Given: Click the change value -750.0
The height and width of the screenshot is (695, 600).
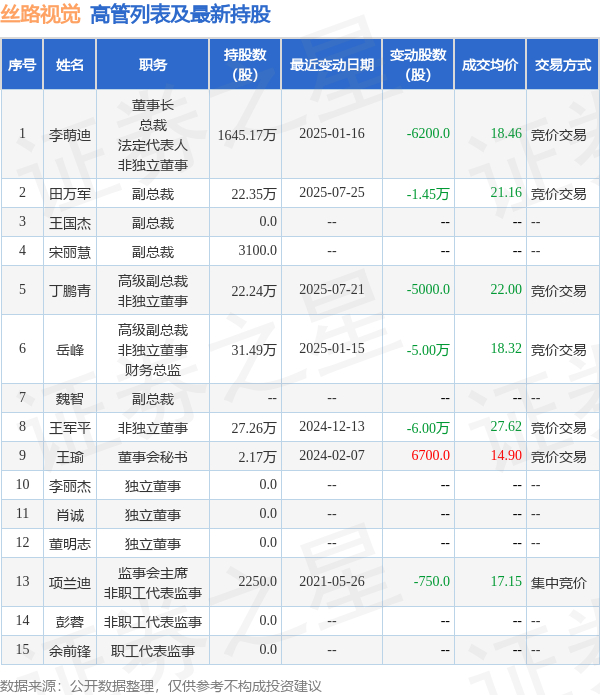Looking at the screenshot, I should coord(432,581).
